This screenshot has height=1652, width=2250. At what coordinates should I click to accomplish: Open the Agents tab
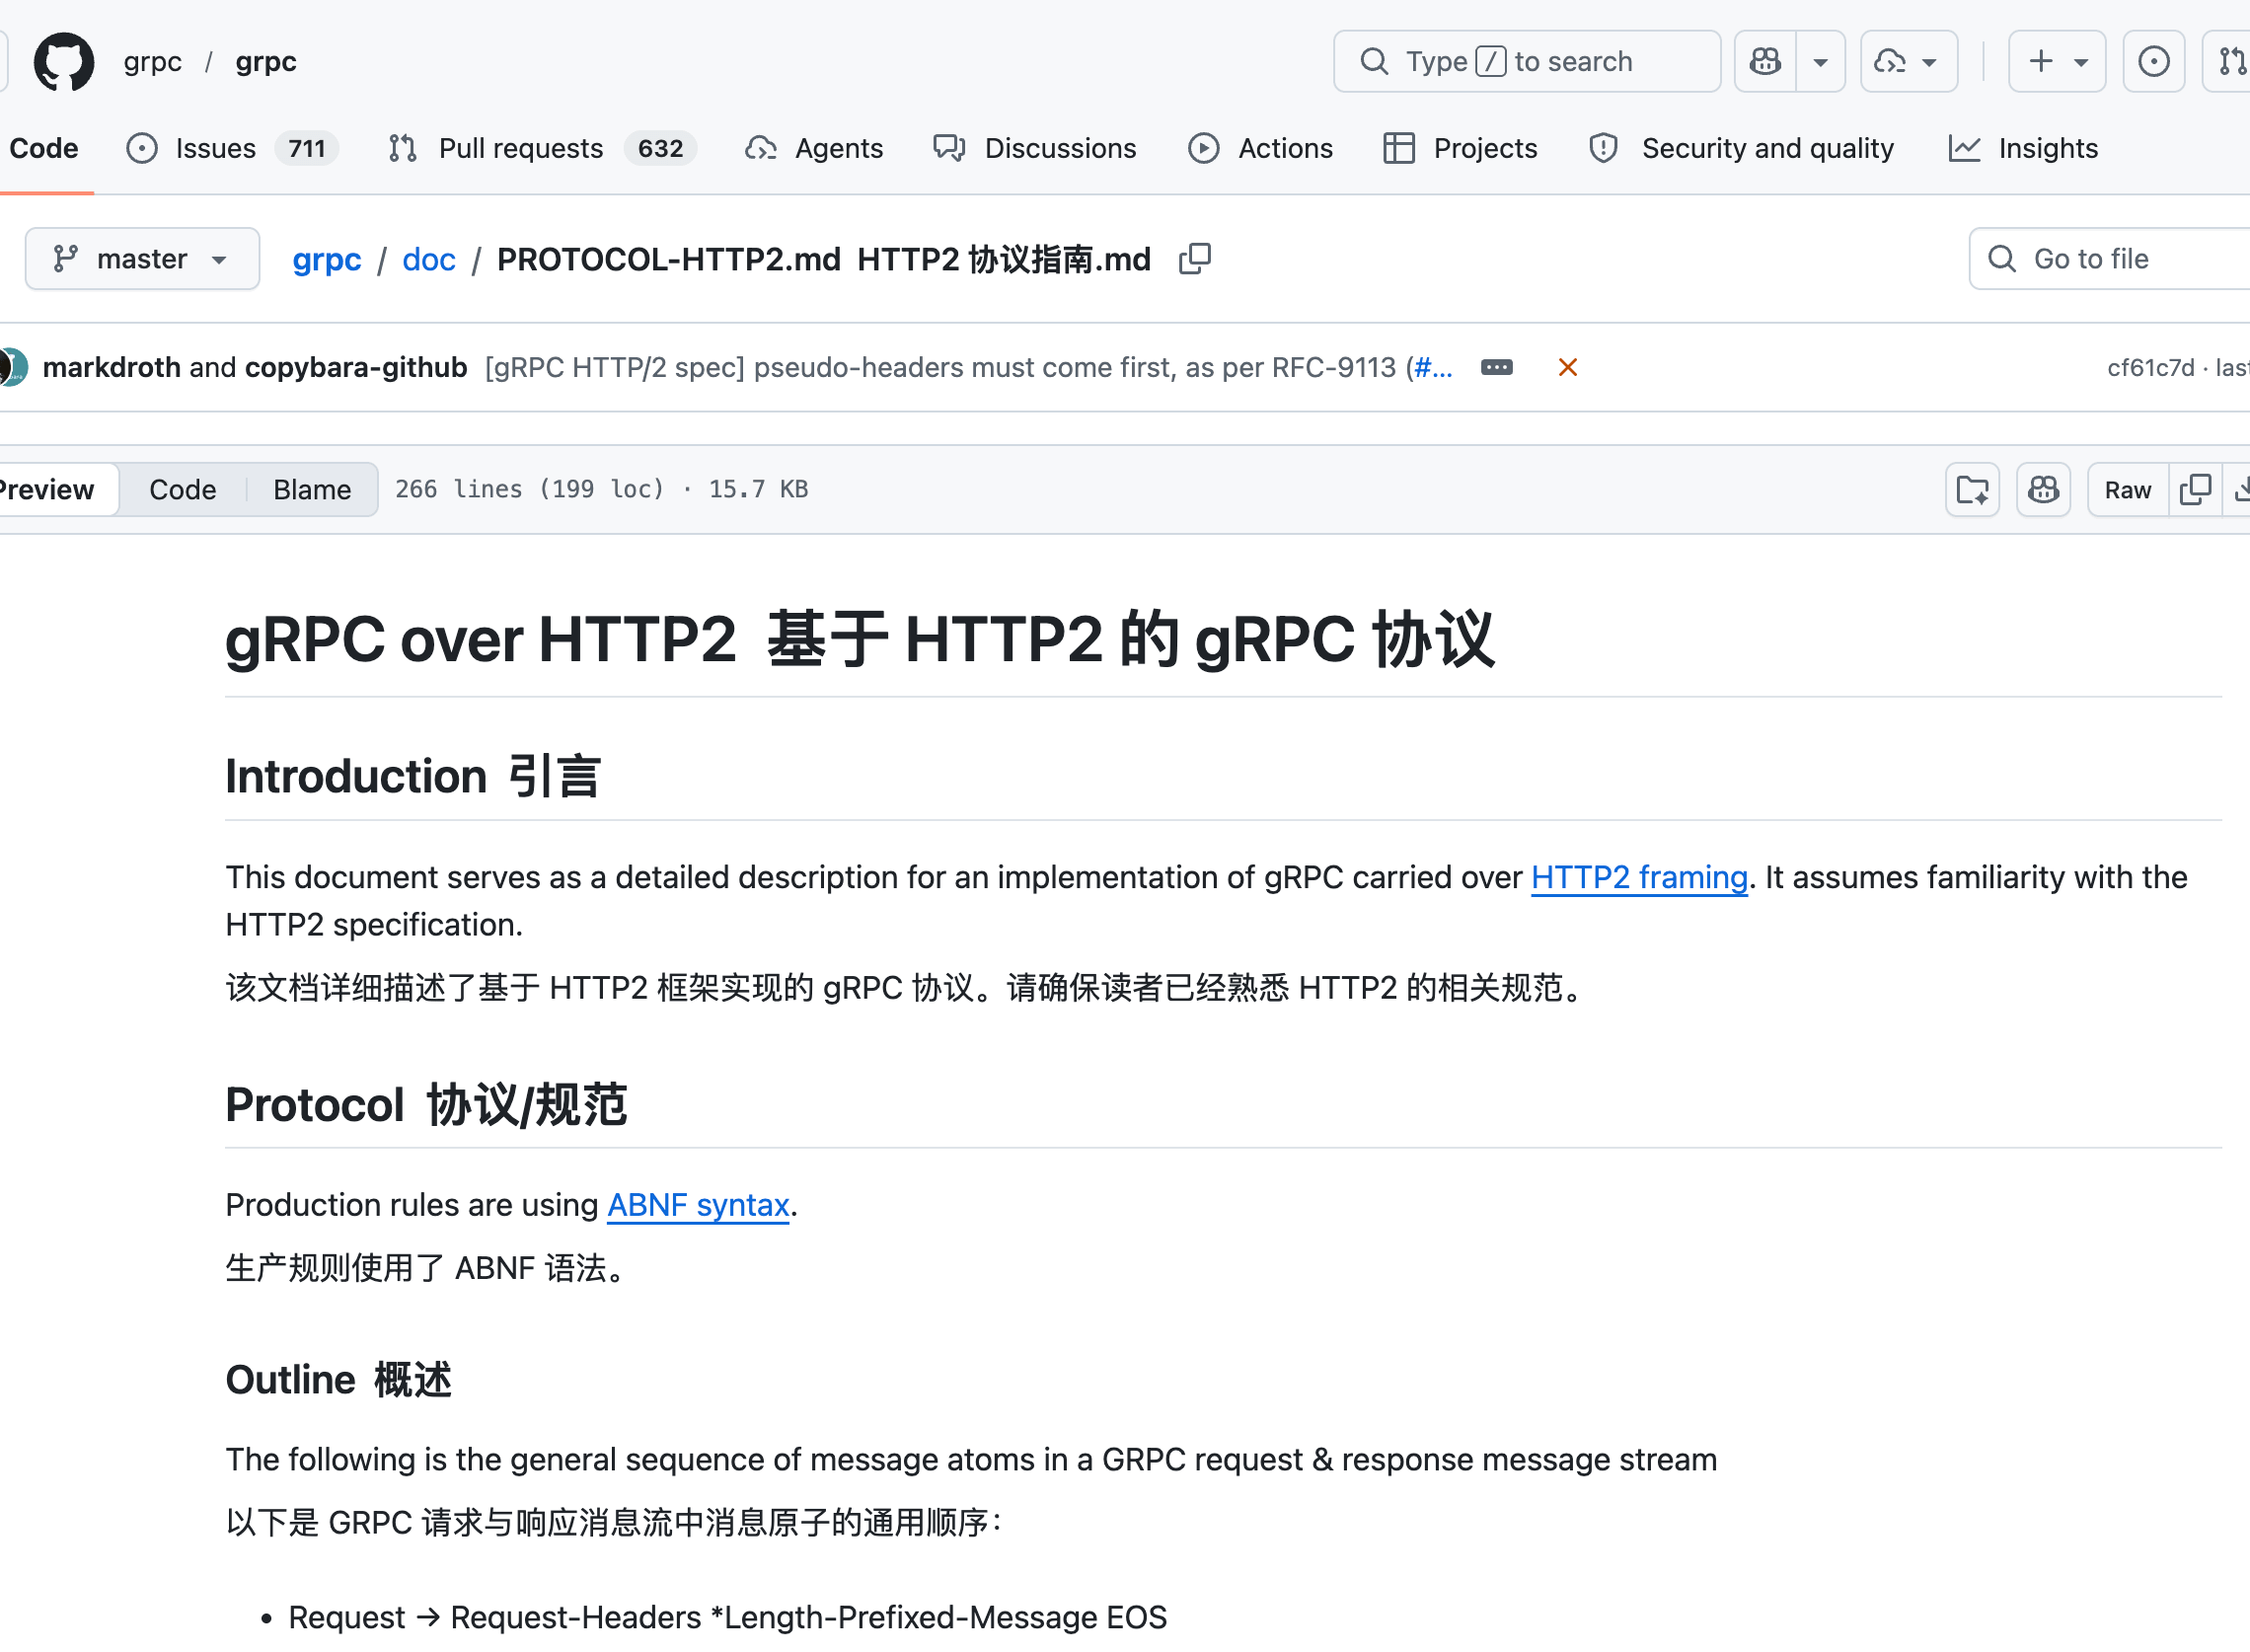click(815, 149)
